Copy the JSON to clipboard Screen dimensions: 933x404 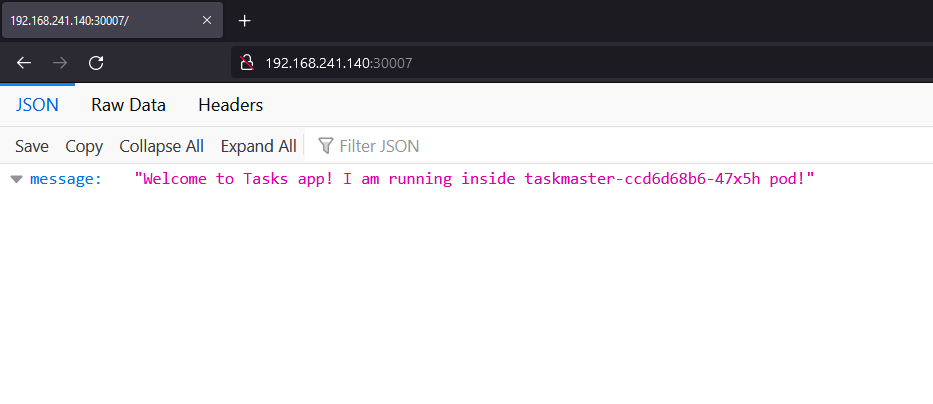point(84,146)
